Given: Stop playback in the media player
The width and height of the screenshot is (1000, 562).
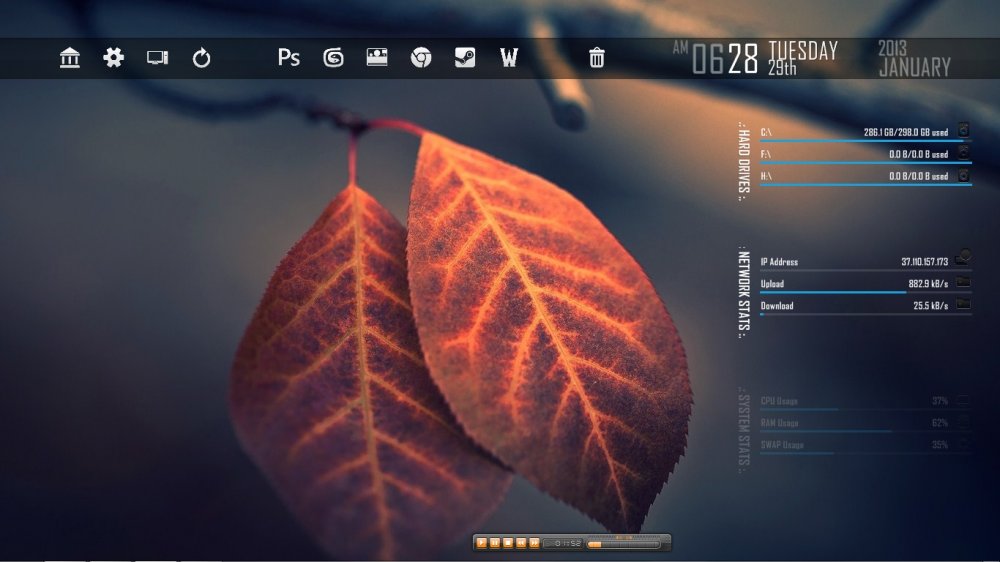Looking at the screenshot, I should tap(508, 543).
